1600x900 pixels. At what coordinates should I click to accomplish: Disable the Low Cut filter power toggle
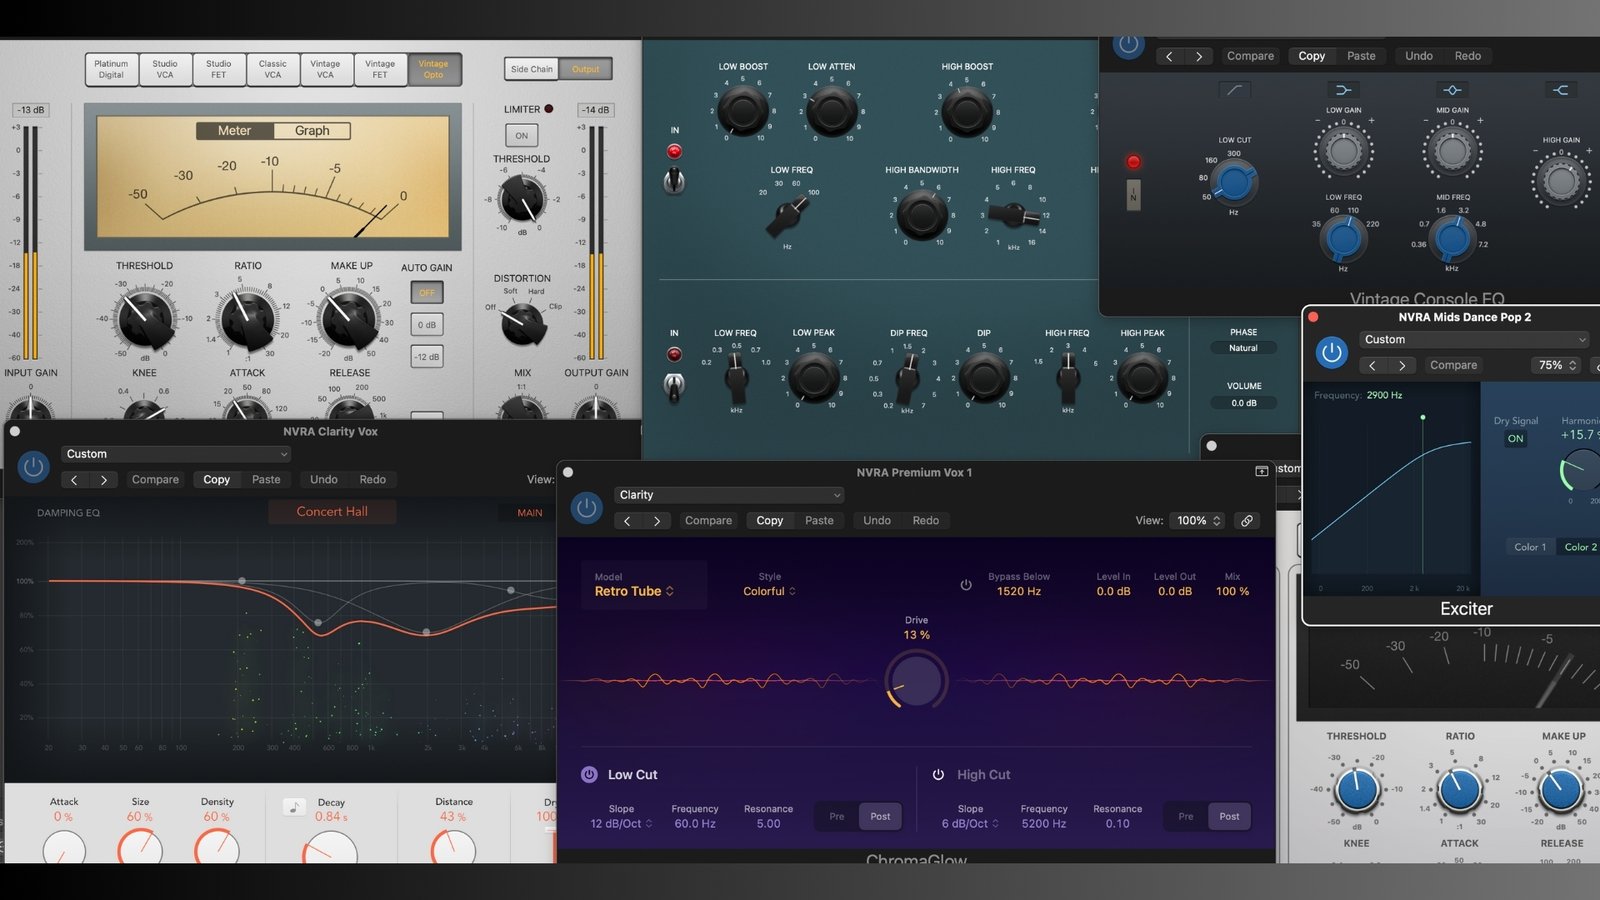589,775
